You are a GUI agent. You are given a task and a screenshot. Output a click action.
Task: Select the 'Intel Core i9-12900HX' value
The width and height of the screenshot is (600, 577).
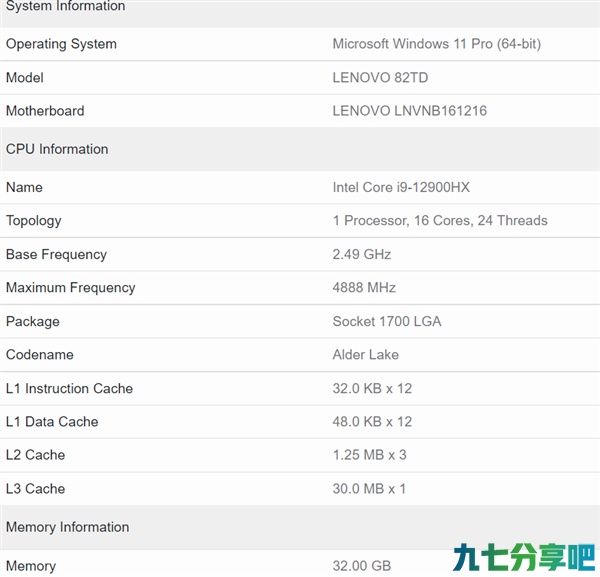click(401, 187)
